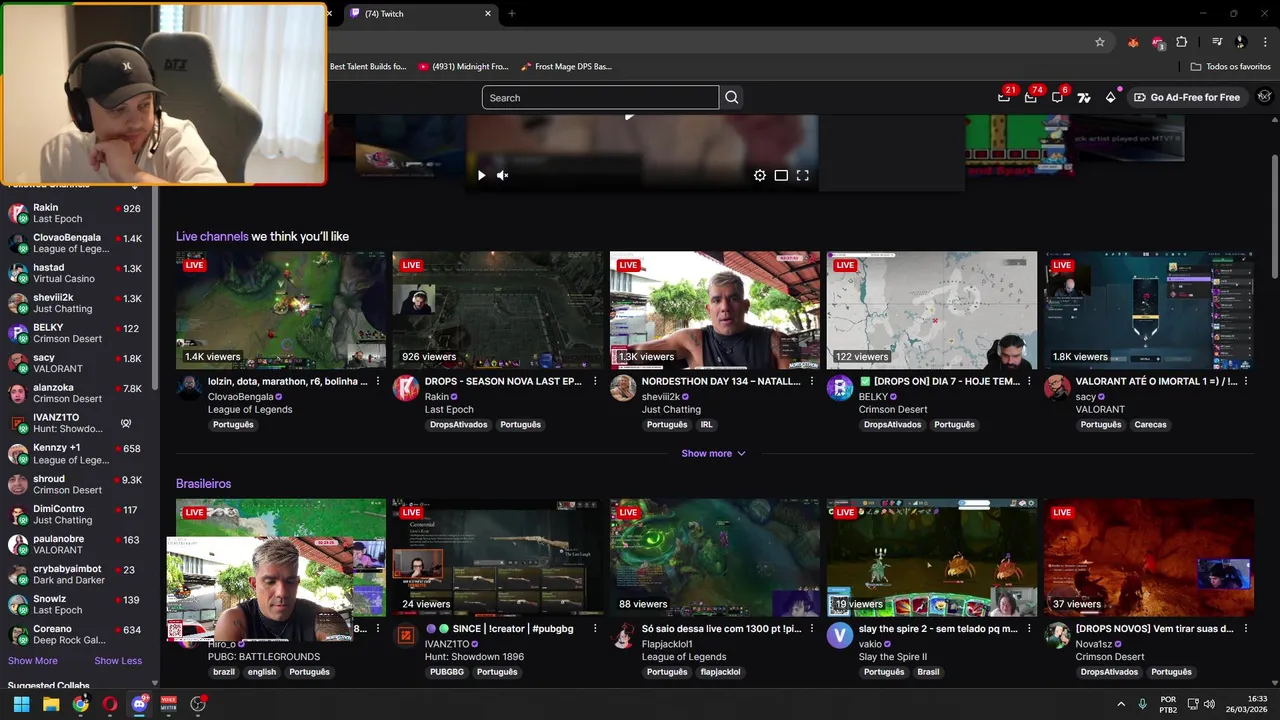Open Discord from the taskbar
This screenshot has width=1280, height=720.
pyautogui.click(x=139, y=704)
